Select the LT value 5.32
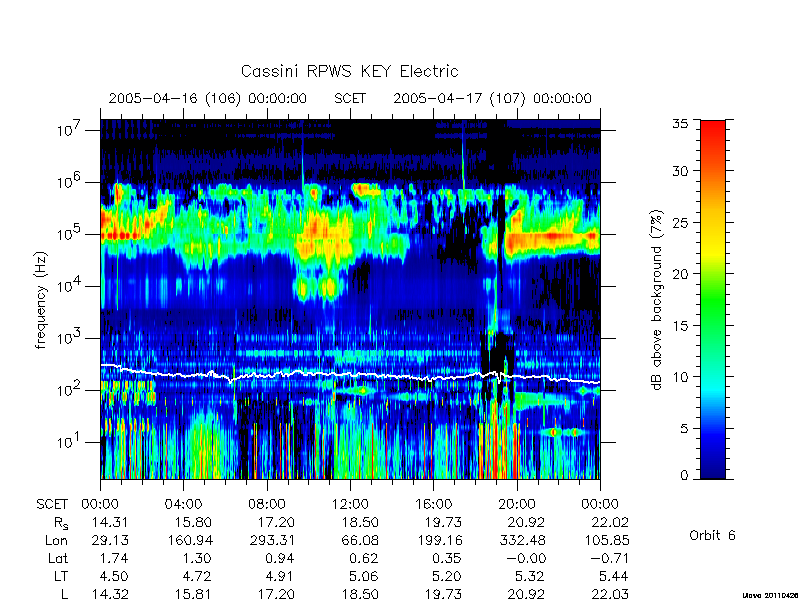The height and width of the screenshot is (600, 800). (530, 577)
